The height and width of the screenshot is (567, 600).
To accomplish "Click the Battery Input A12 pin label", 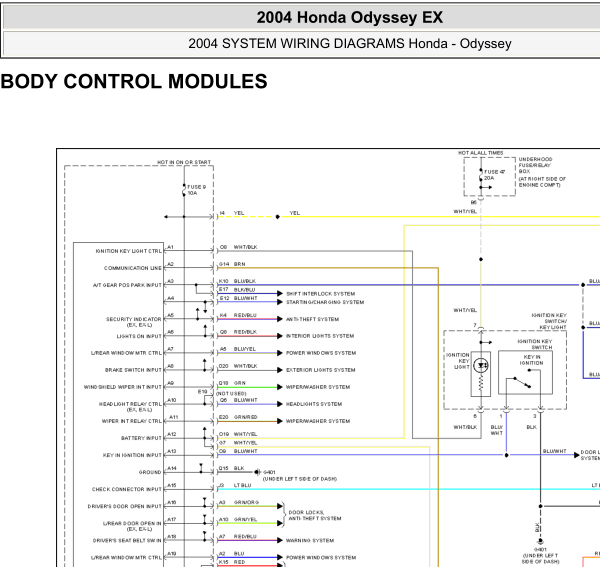I will click(172, 434).
